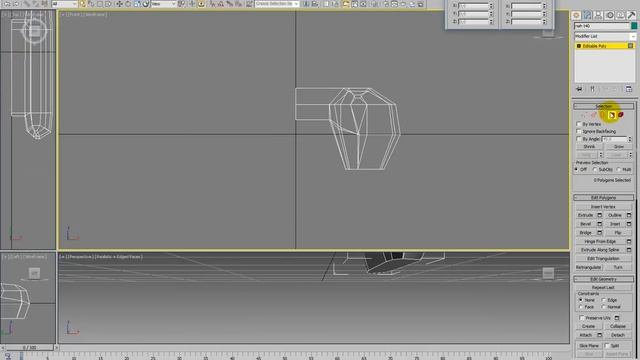Open Bridge settings box
The width and height of the screenshot is (640, 360).
600,233
